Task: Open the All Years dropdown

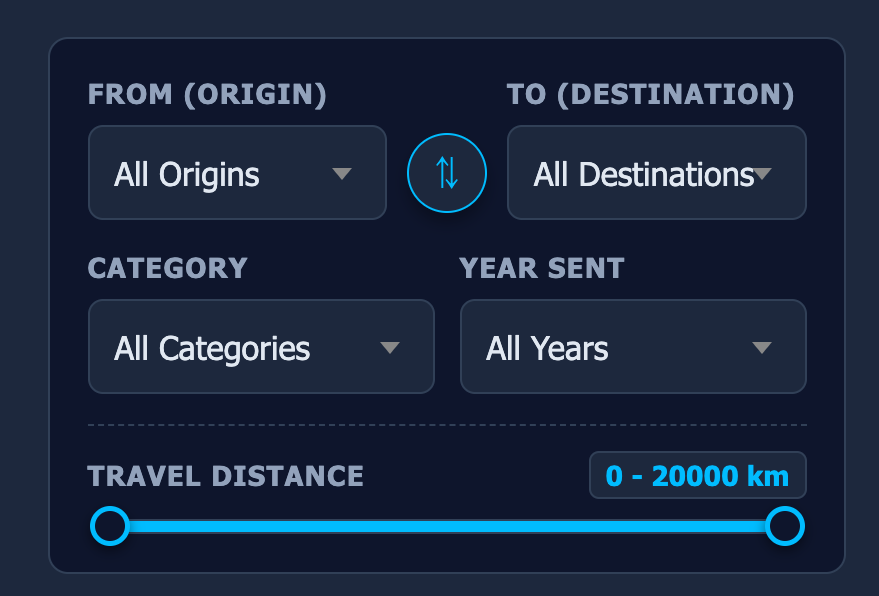Action: point(632,347)
